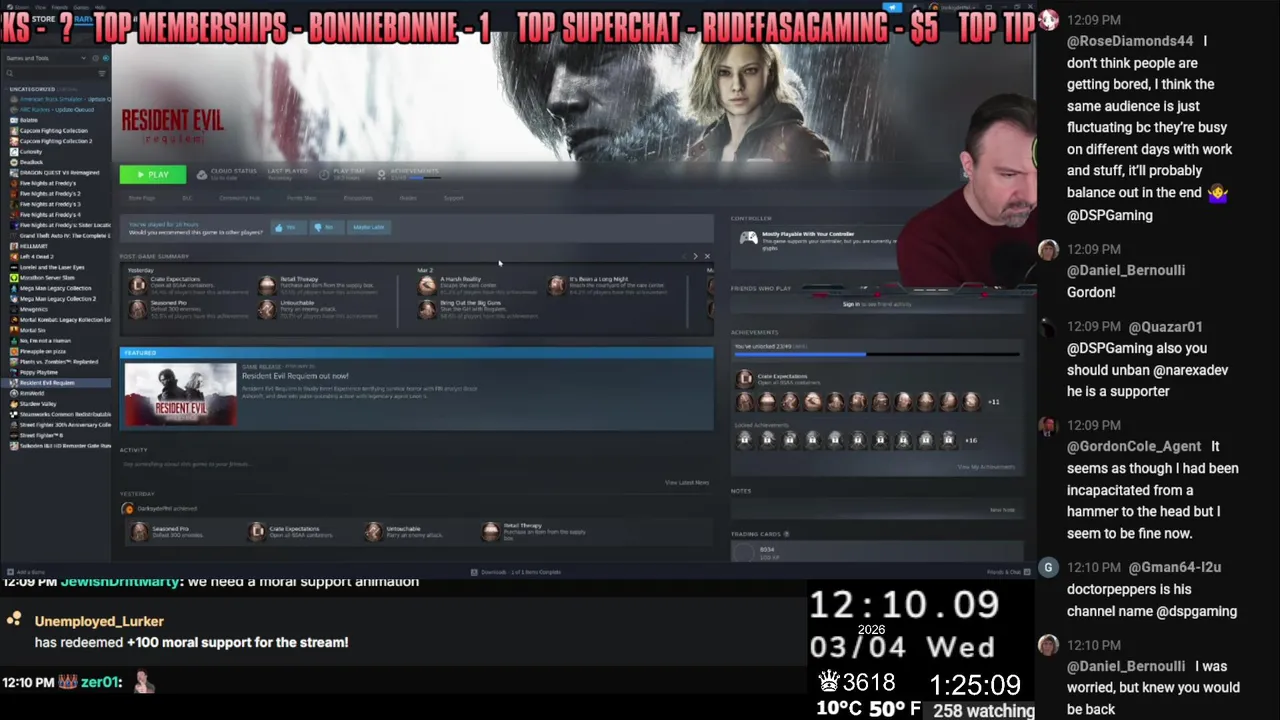The width and height of the screenshot is (1280, 720).
Task: Click the It's Been a Long Night achievement icon
Action: pyautogui.click(x=556, y=285)
